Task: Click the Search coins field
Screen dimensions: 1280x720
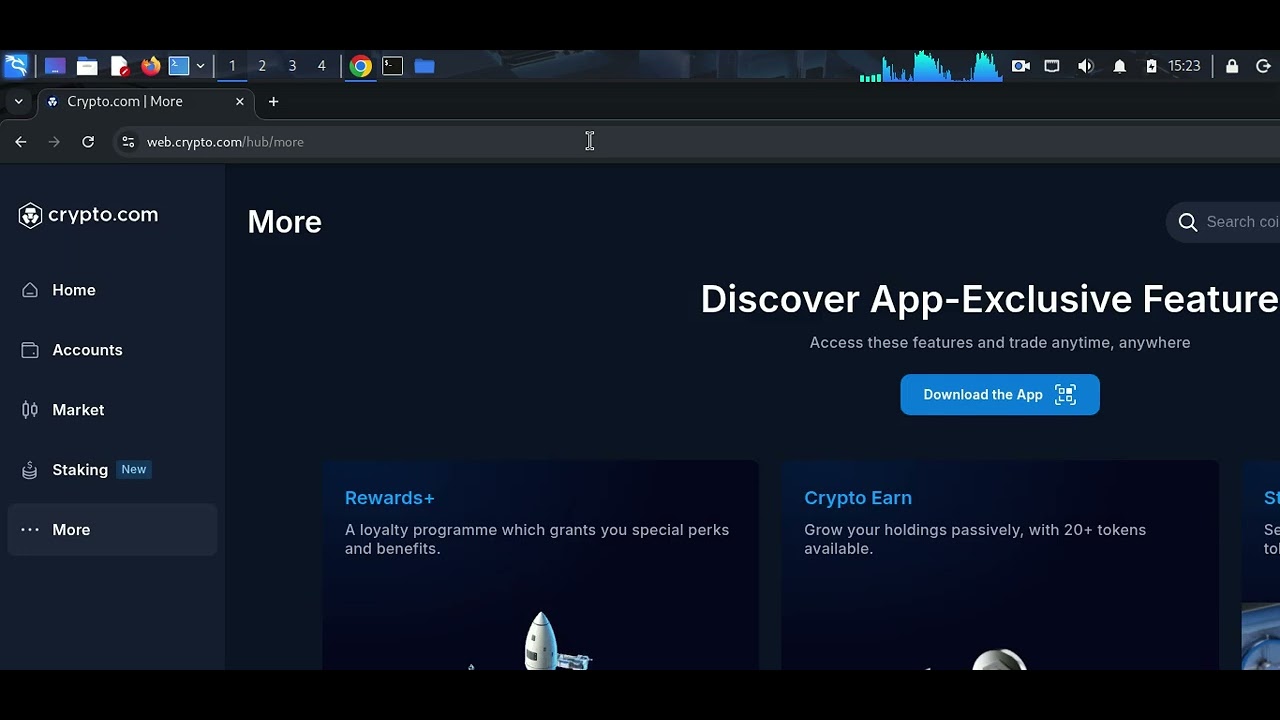Action: [1224, 222]
